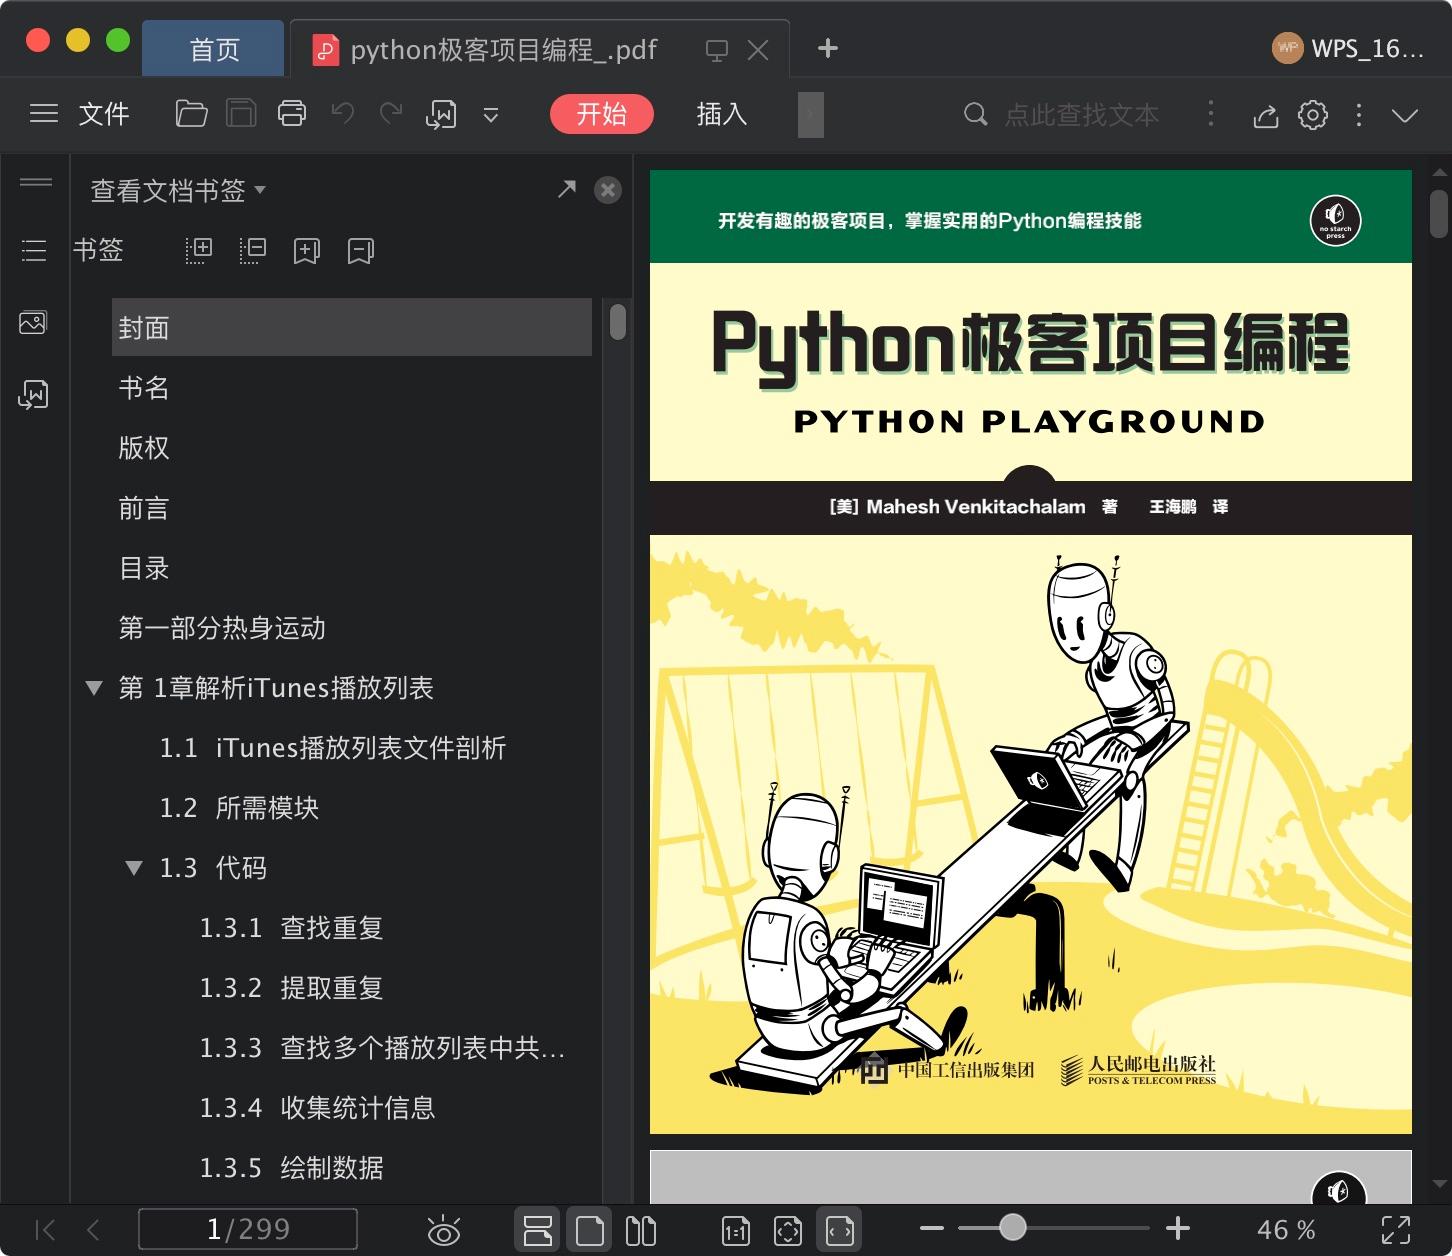Toggle continuous scrolling view

(538, 1230)
